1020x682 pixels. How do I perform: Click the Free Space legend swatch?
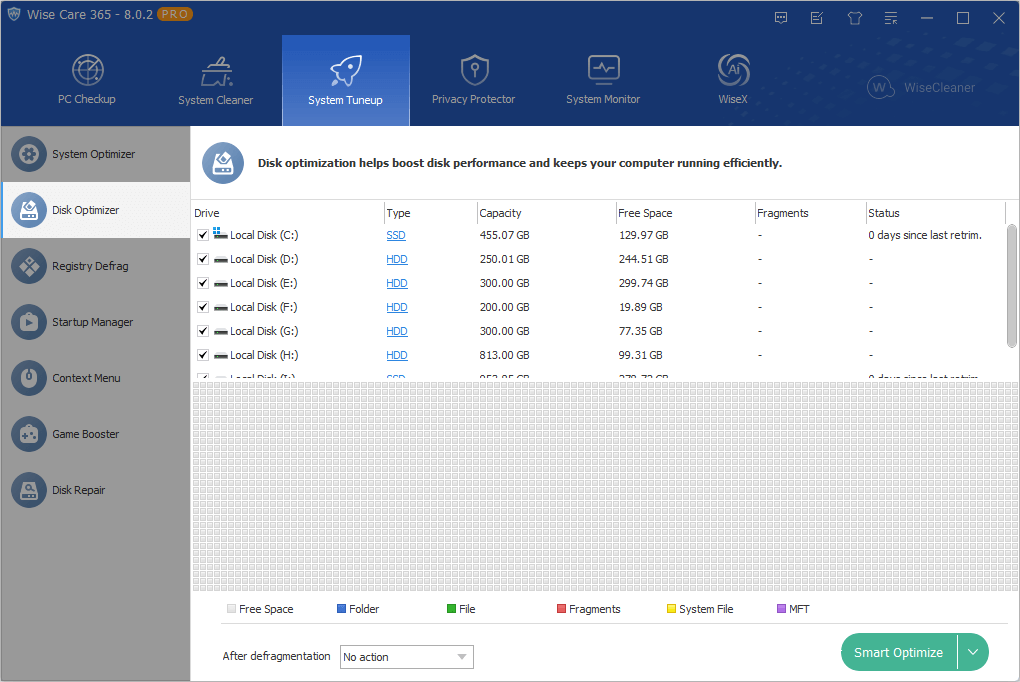(x=231, y=608)
